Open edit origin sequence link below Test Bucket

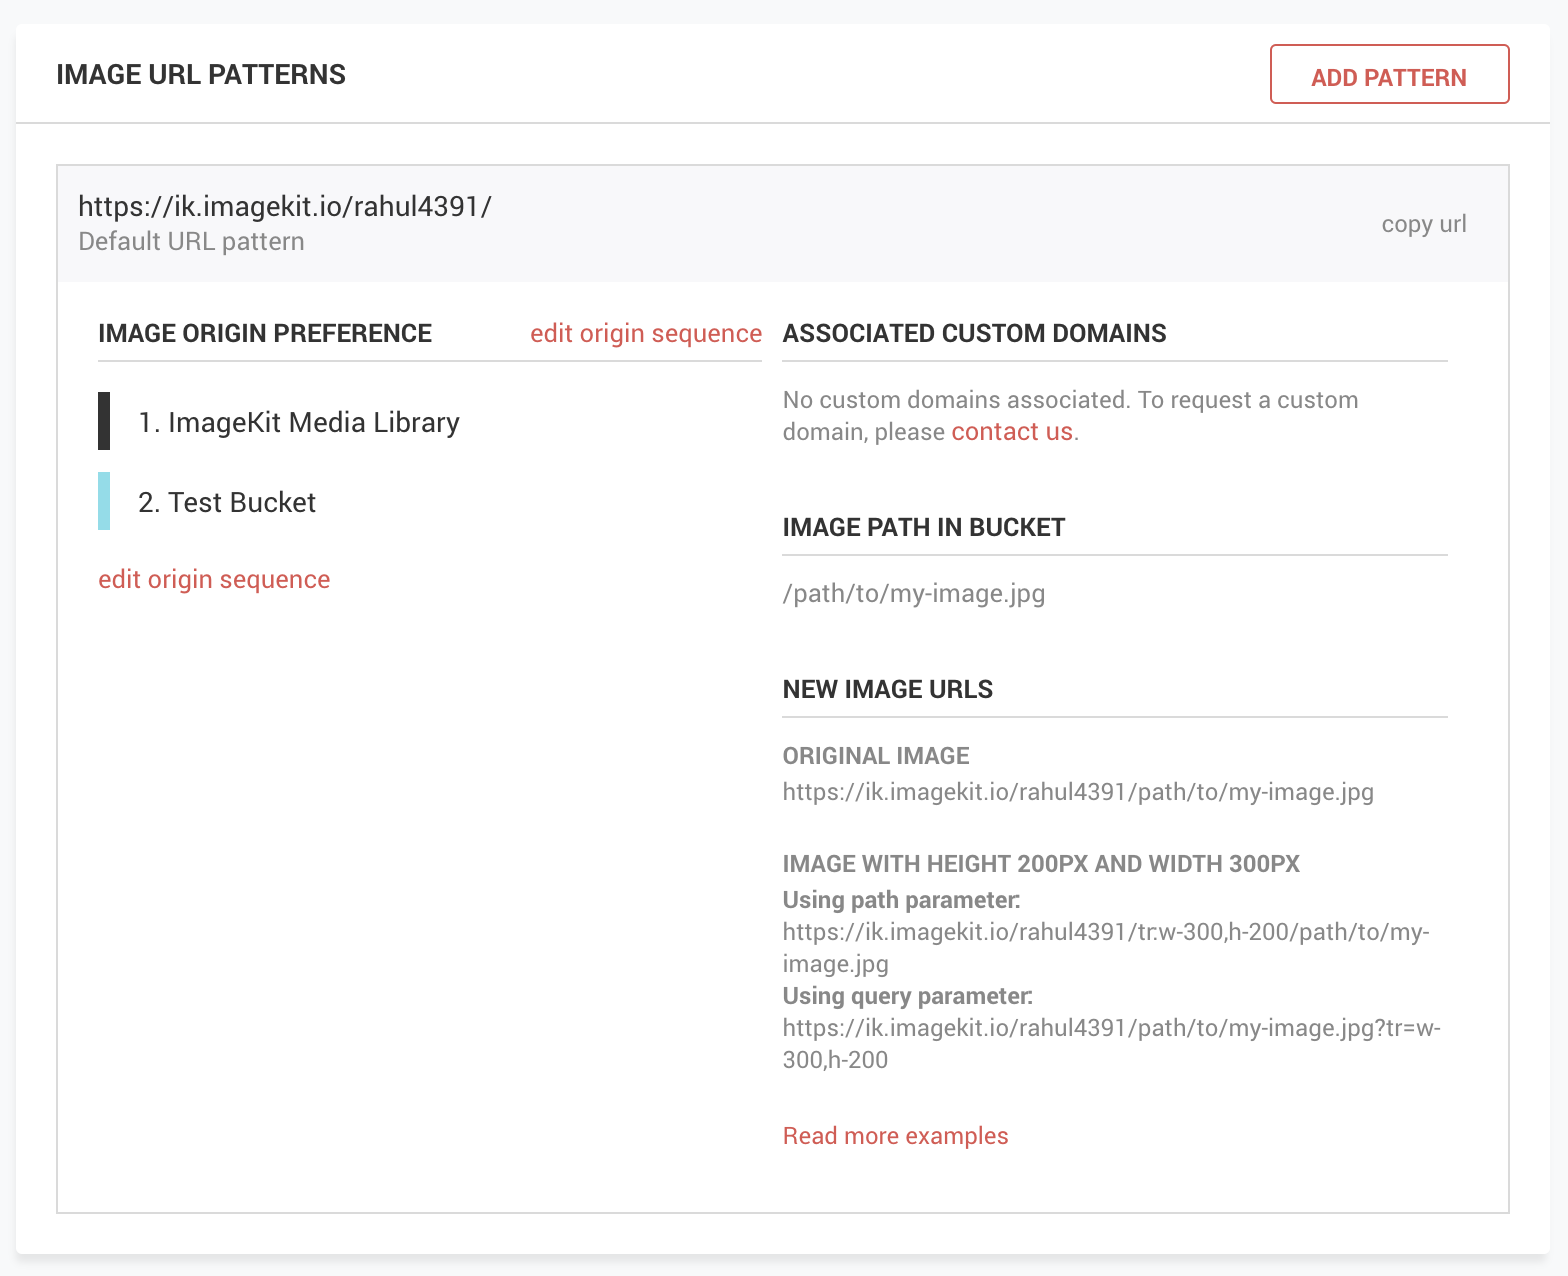point(214,579)
